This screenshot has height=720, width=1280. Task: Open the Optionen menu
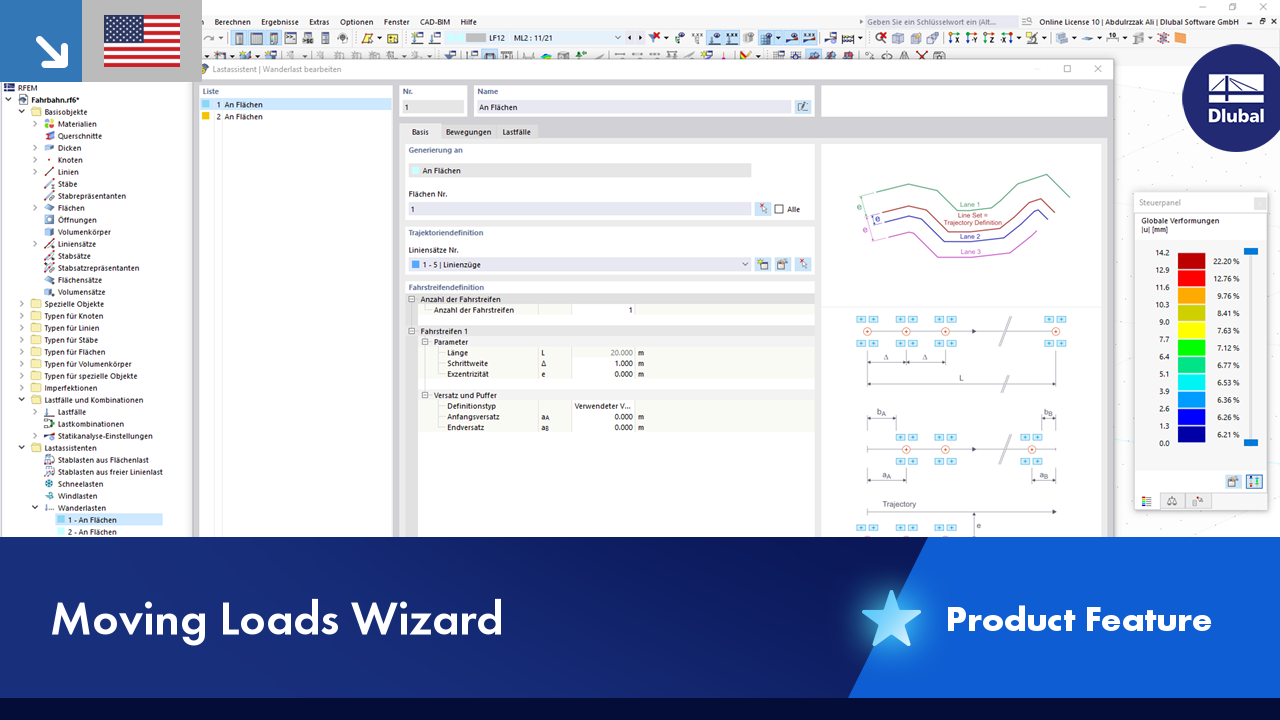click(x=356, y=21)
